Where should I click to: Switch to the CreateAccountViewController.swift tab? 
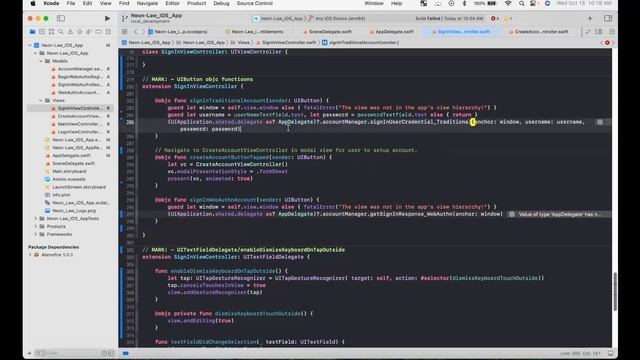tap(538, 31)
